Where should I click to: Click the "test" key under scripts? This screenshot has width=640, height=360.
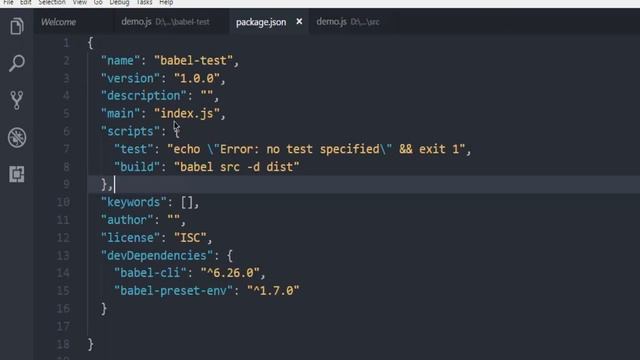pos(133,149)
